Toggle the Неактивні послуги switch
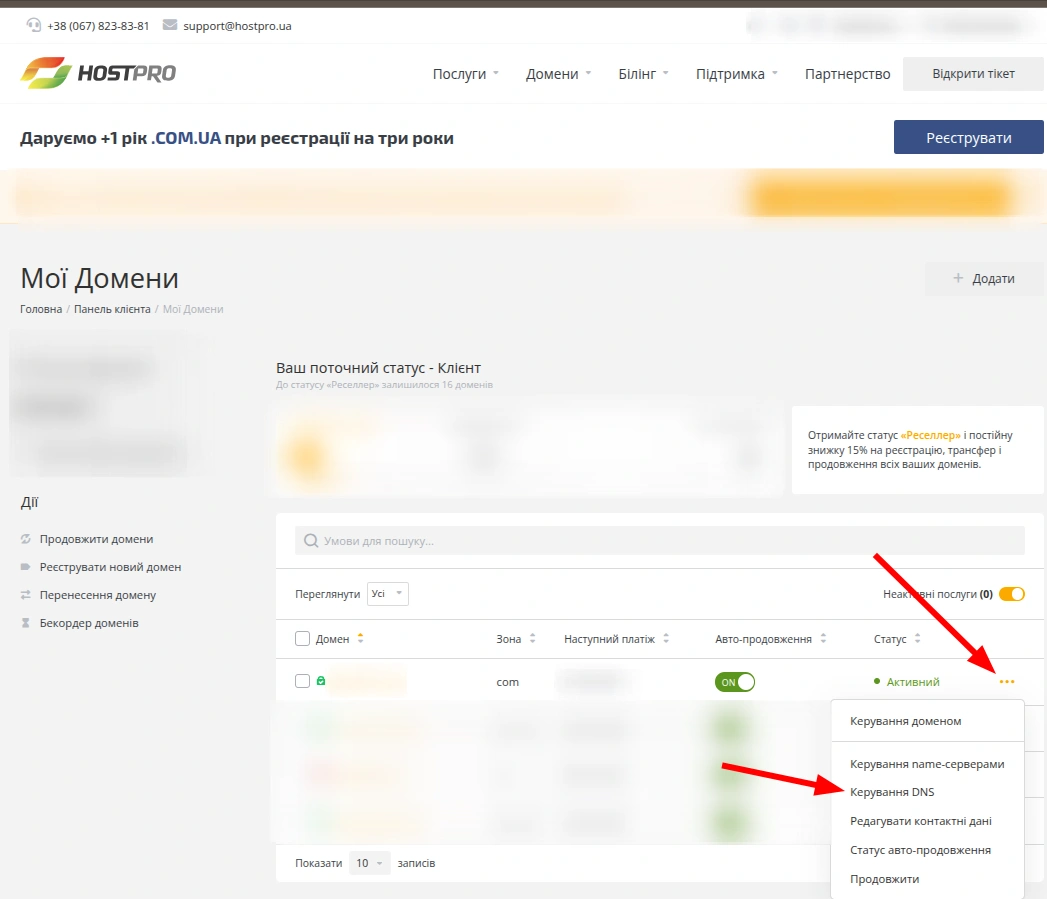The height and width of the screenshot is (899, 1047). (x=1011, y=593)
